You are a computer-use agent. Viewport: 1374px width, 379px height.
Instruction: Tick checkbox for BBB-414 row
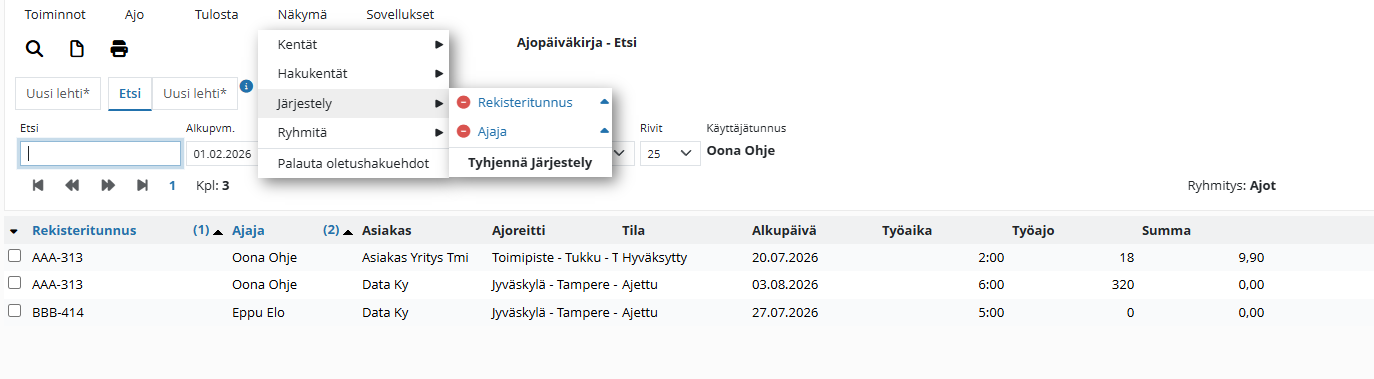(14, 311)
